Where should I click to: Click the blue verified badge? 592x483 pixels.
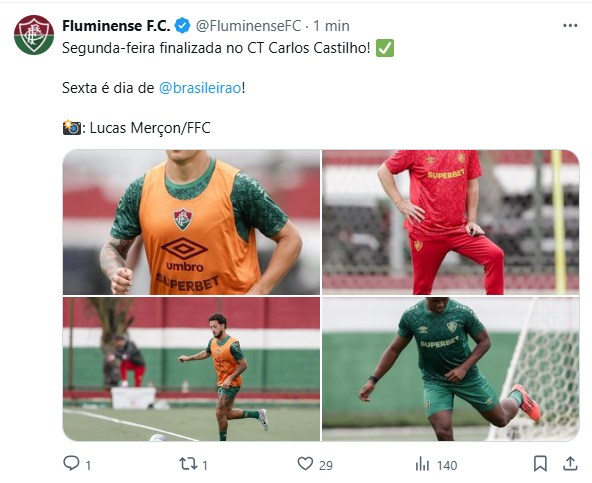click(182, 26)
